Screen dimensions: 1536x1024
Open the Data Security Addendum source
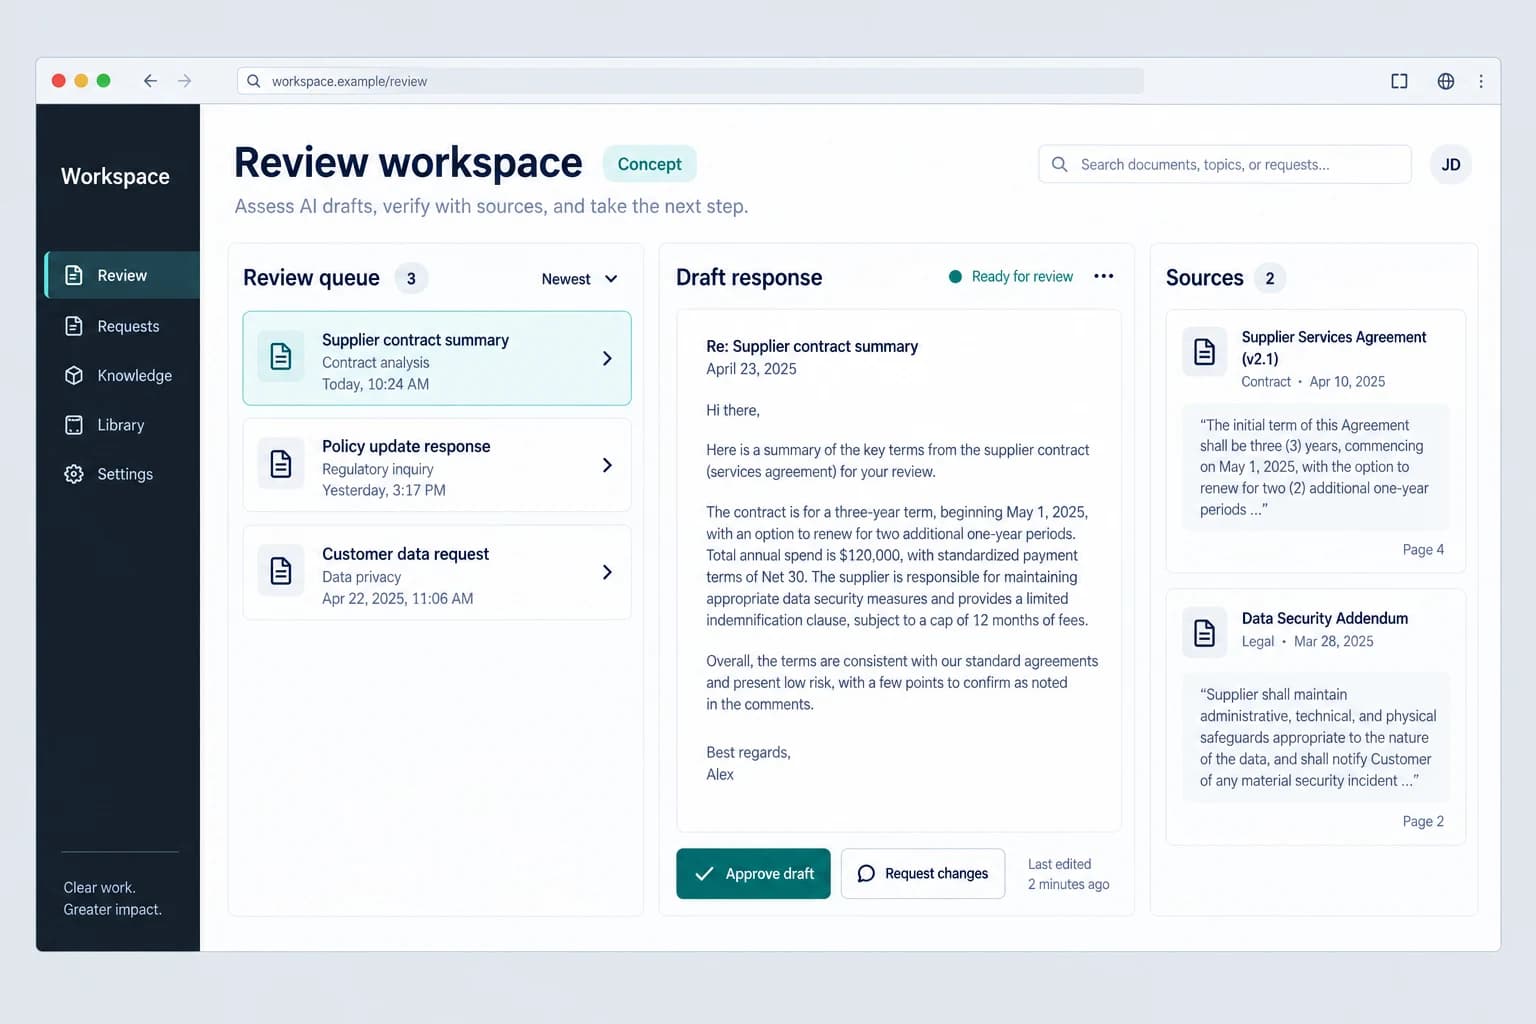point(1316,717)
